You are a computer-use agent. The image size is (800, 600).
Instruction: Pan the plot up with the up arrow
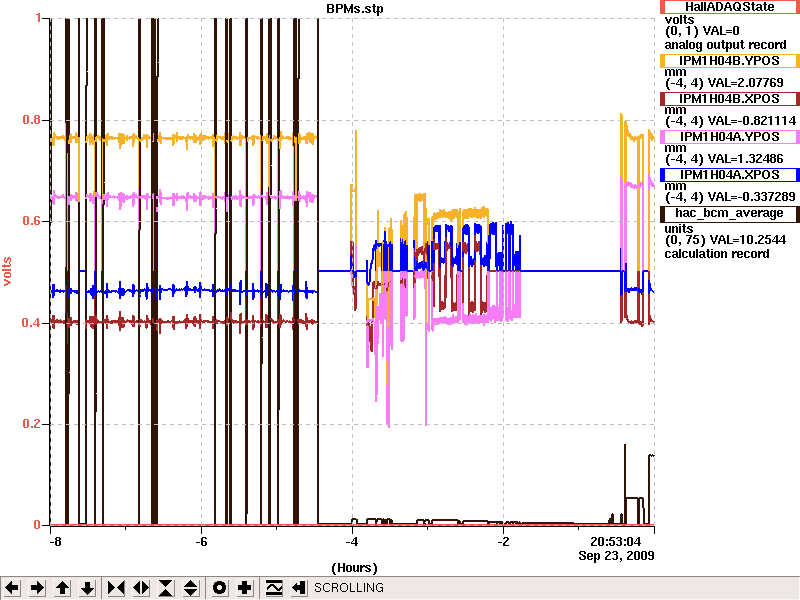[63, 588]
